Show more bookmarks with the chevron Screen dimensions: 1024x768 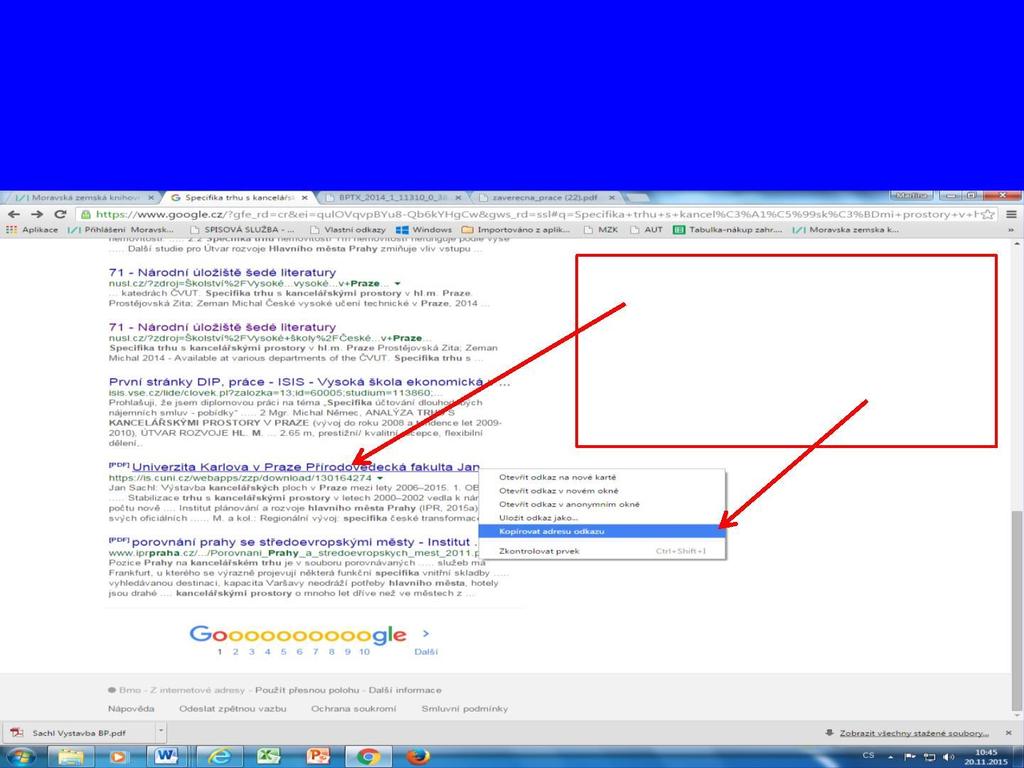tap(1011, 230)
